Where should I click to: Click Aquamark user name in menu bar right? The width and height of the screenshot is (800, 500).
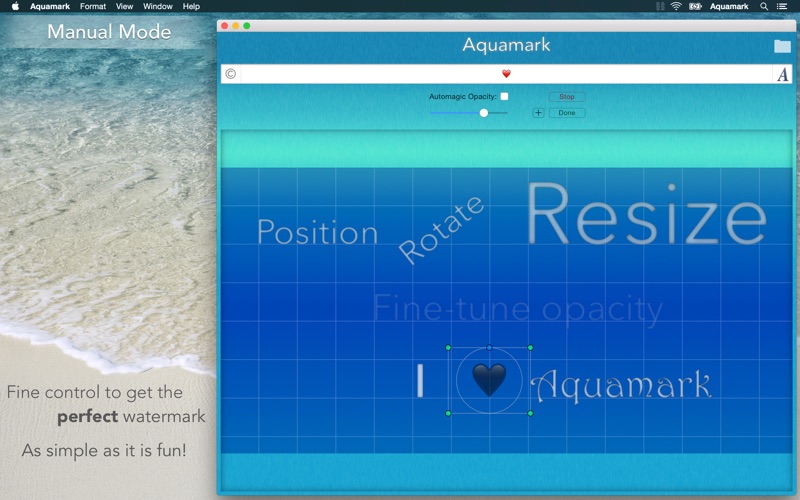coord(729,6)
